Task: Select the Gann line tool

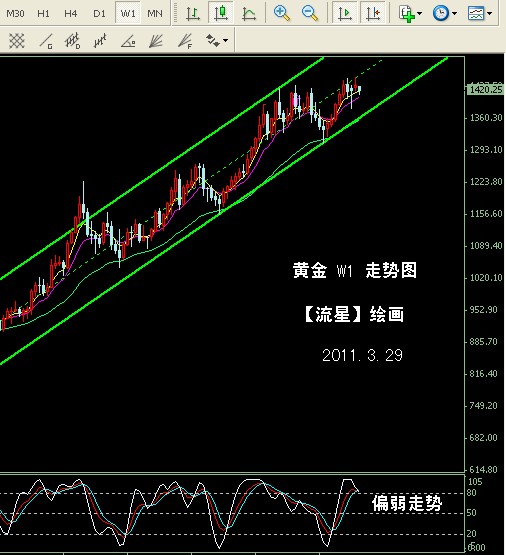Action: tap(46, 41)
